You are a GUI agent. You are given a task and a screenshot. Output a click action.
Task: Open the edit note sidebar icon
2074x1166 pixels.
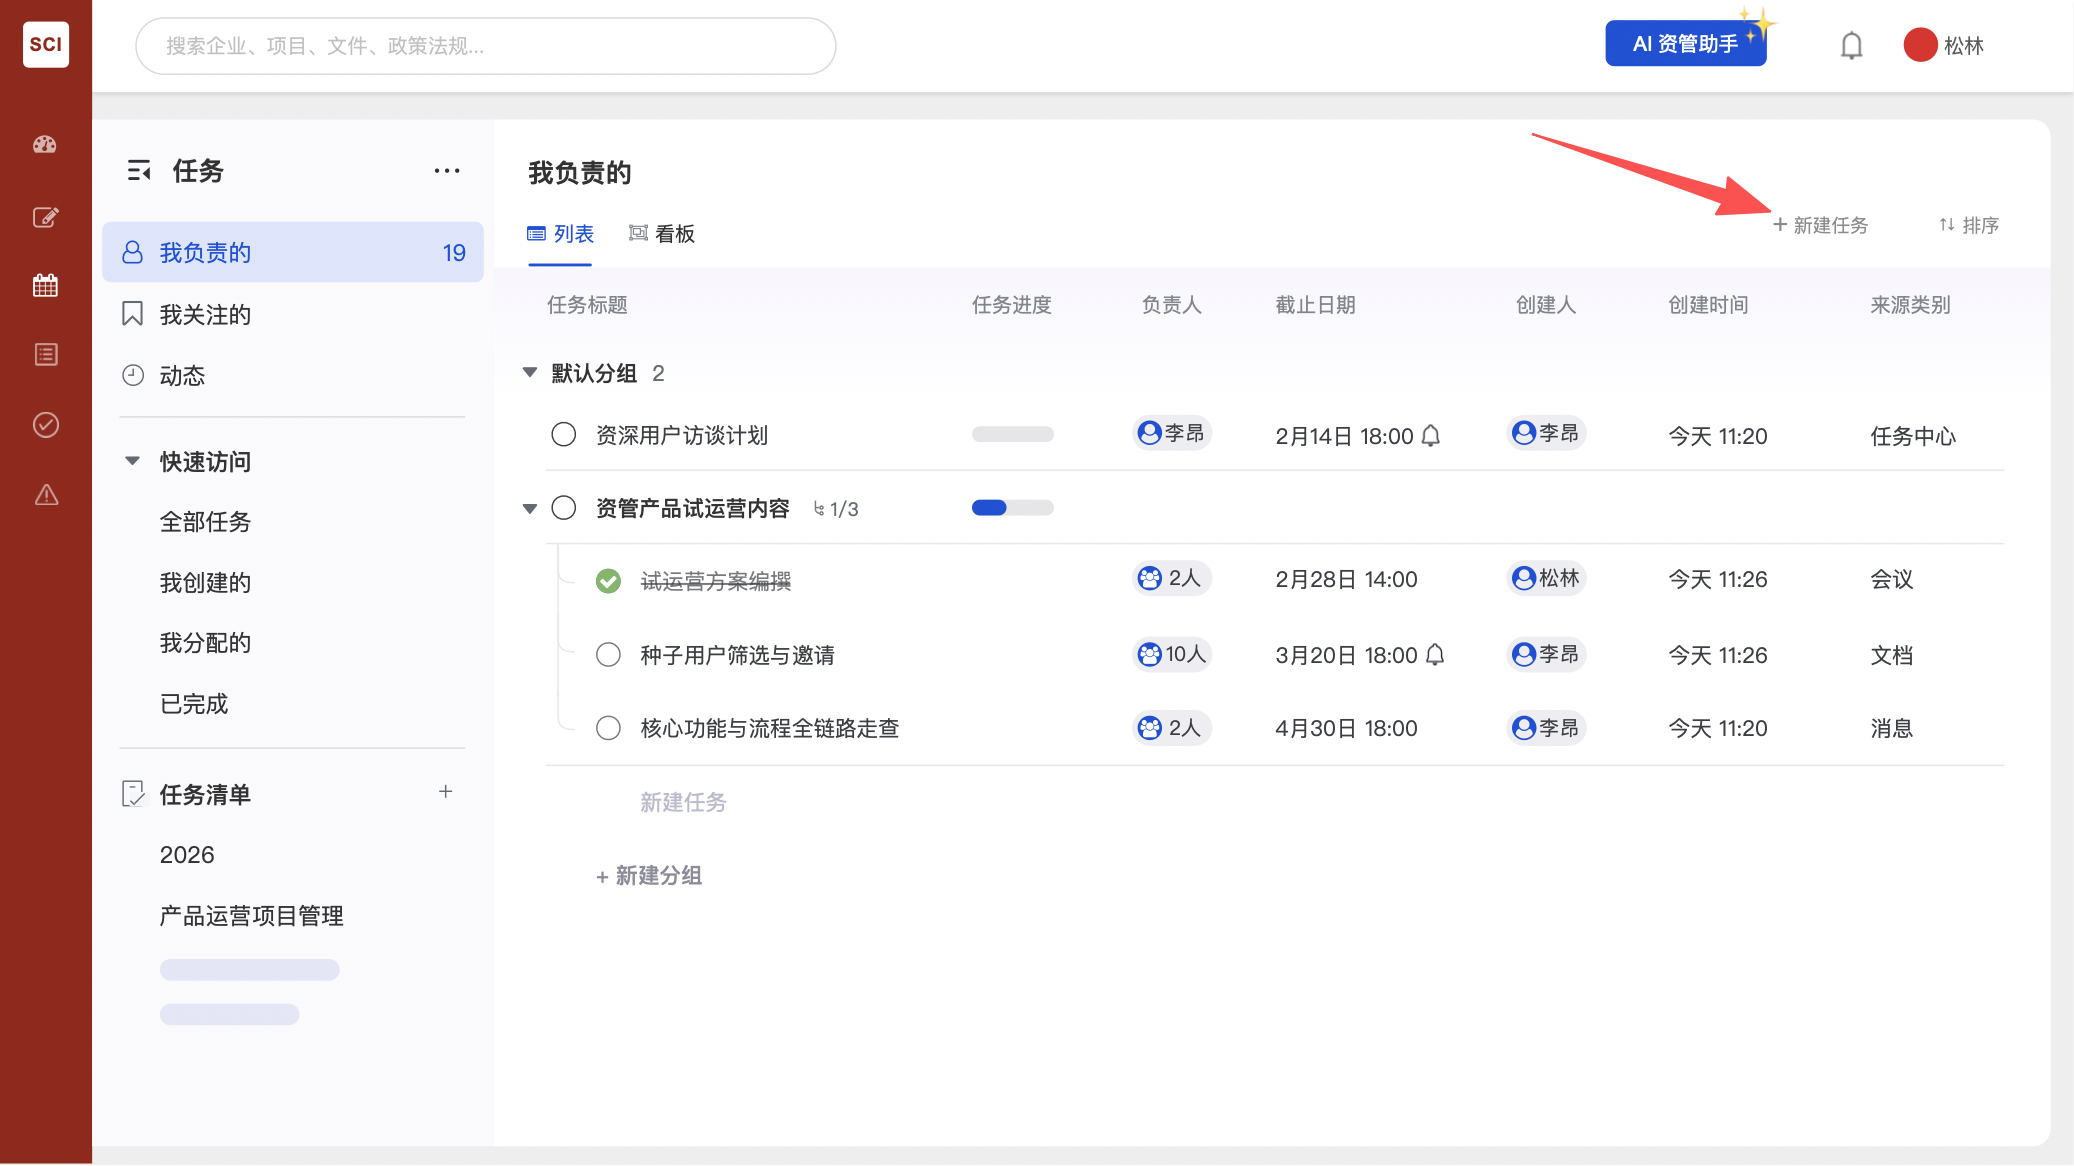pyautogui.click(x=45, y=217)
